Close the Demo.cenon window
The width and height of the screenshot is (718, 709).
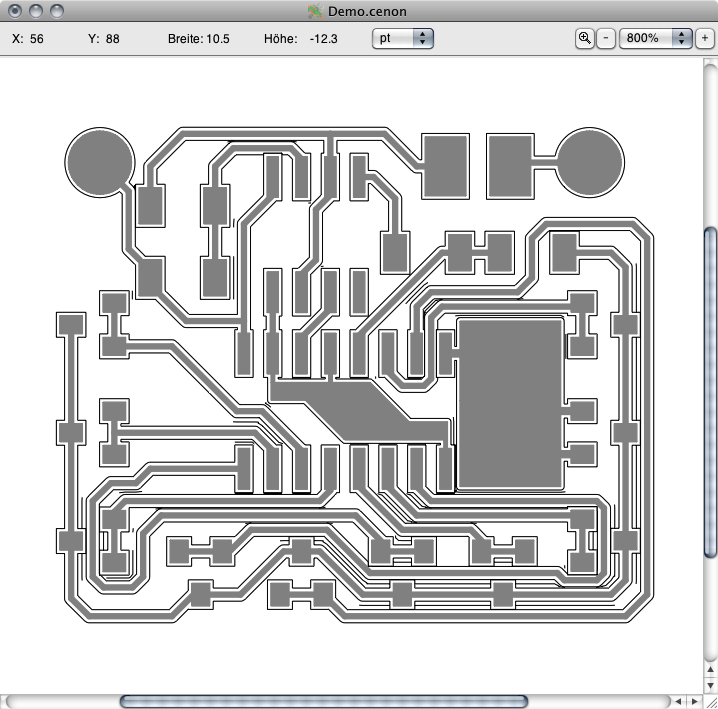pos(14,11)
